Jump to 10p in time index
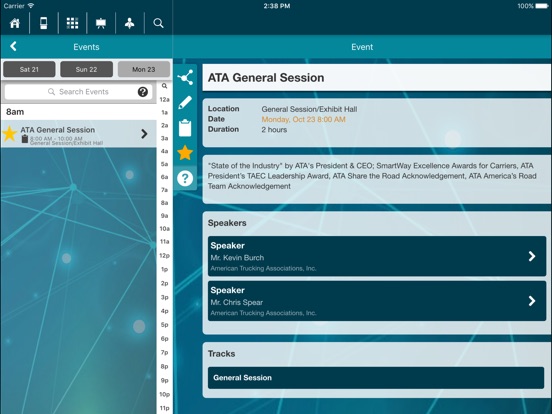This screenshot has height=414, width=552. [164, 394]
